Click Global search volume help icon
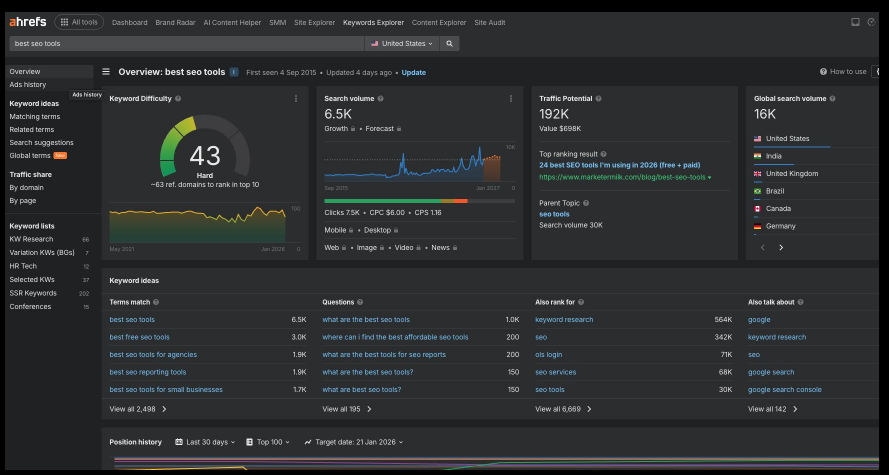 pyautogui.click(x=832, y=99)
